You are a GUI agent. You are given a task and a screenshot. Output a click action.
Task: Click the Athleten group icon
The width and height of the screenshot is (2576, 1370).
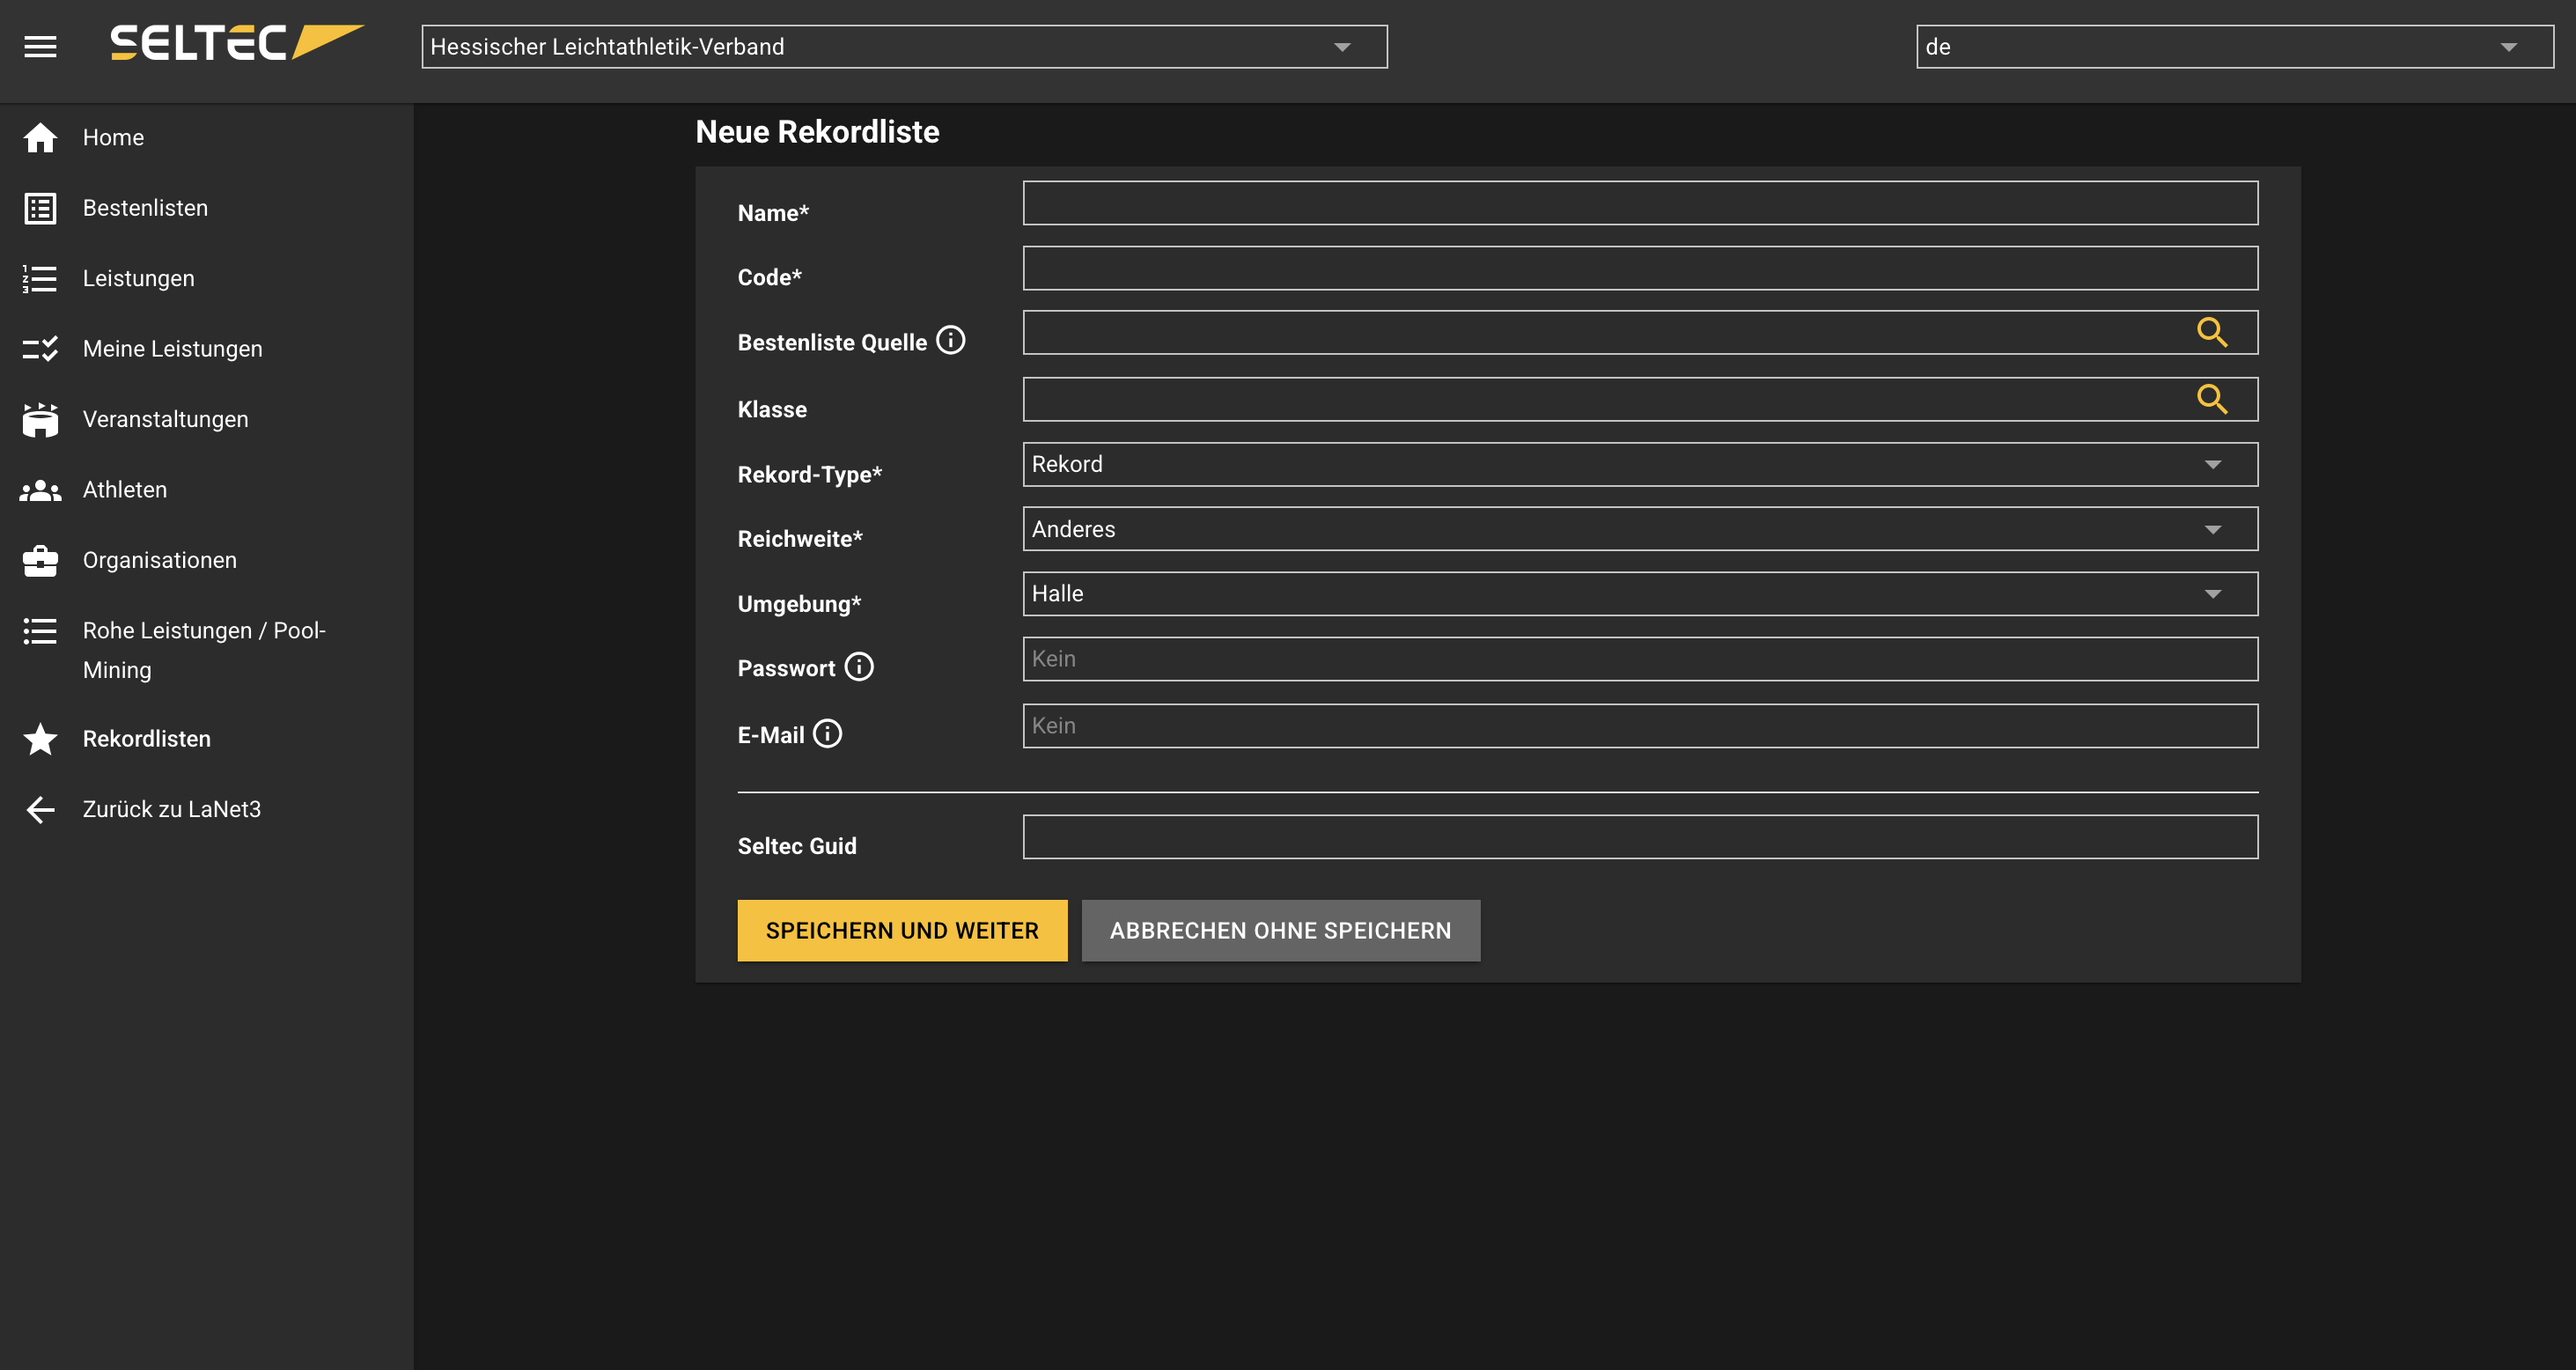(40, 490)
